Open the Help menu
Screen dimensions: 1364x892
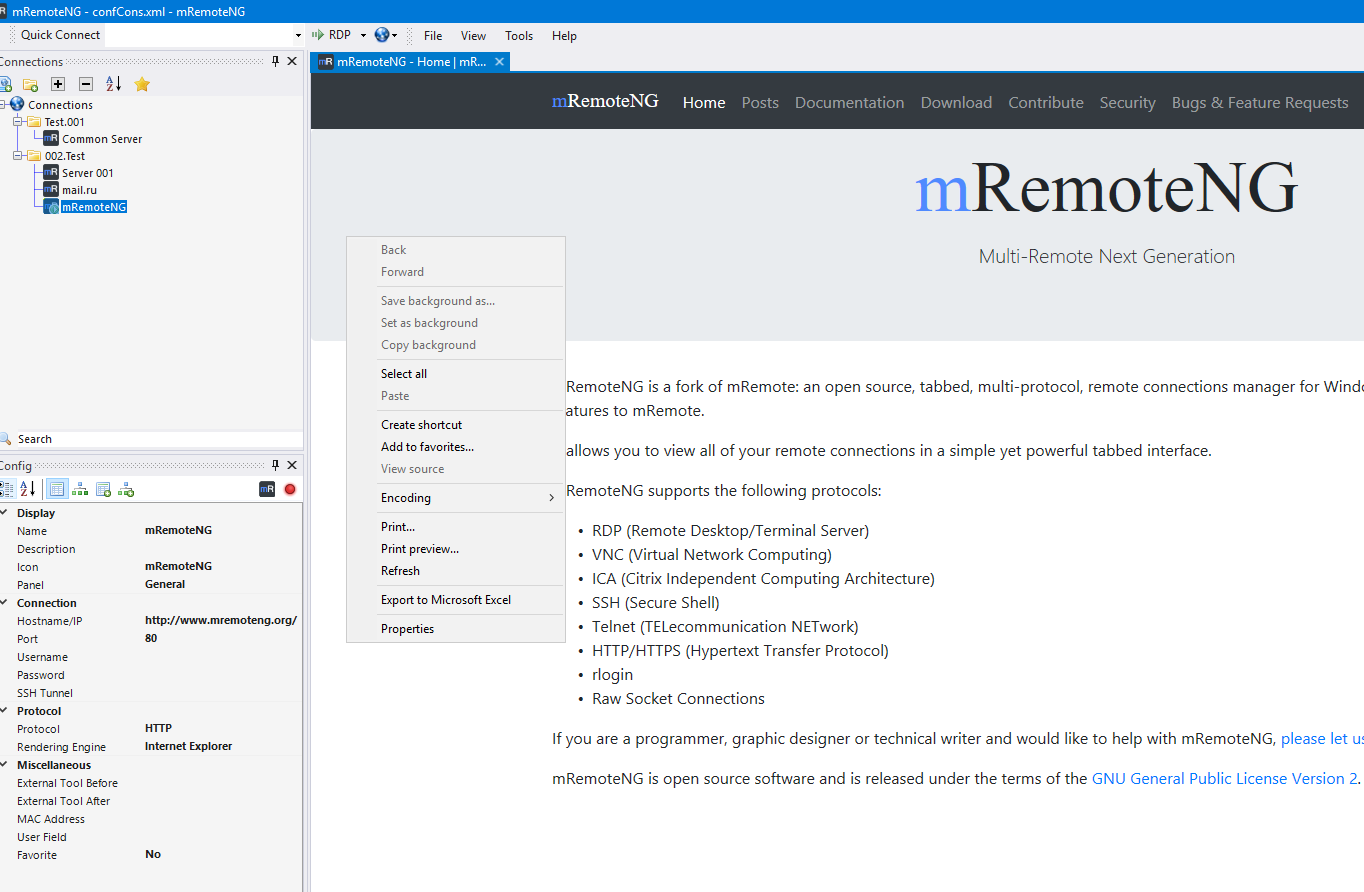pos(564,35)
